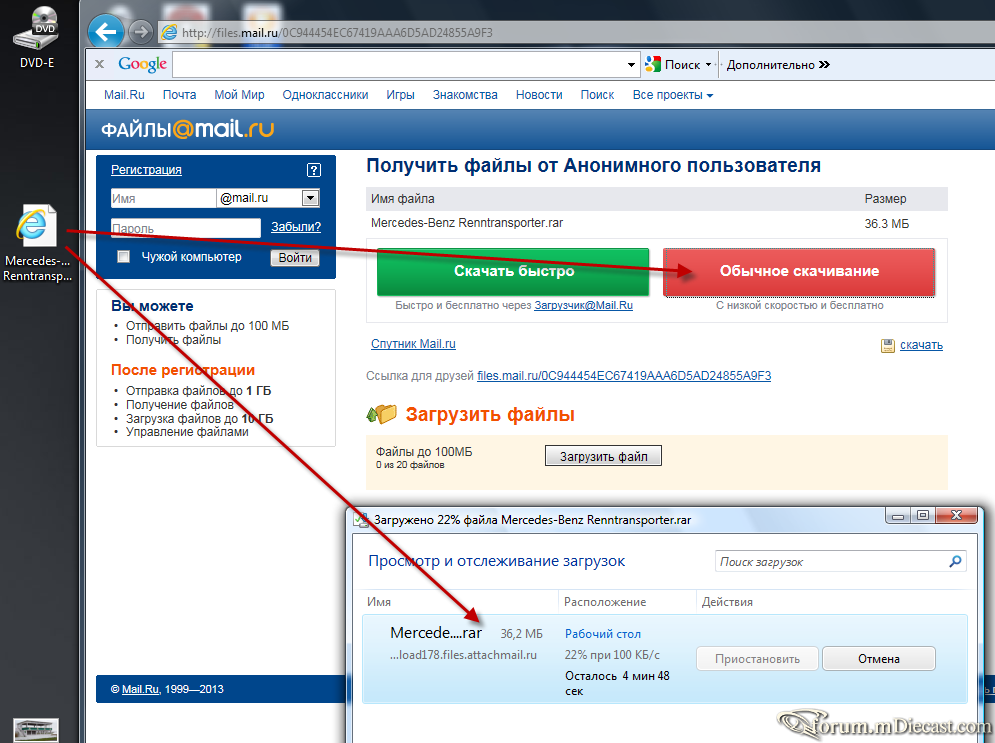Expand the Все проекты dropdown menu

[673, 95]
